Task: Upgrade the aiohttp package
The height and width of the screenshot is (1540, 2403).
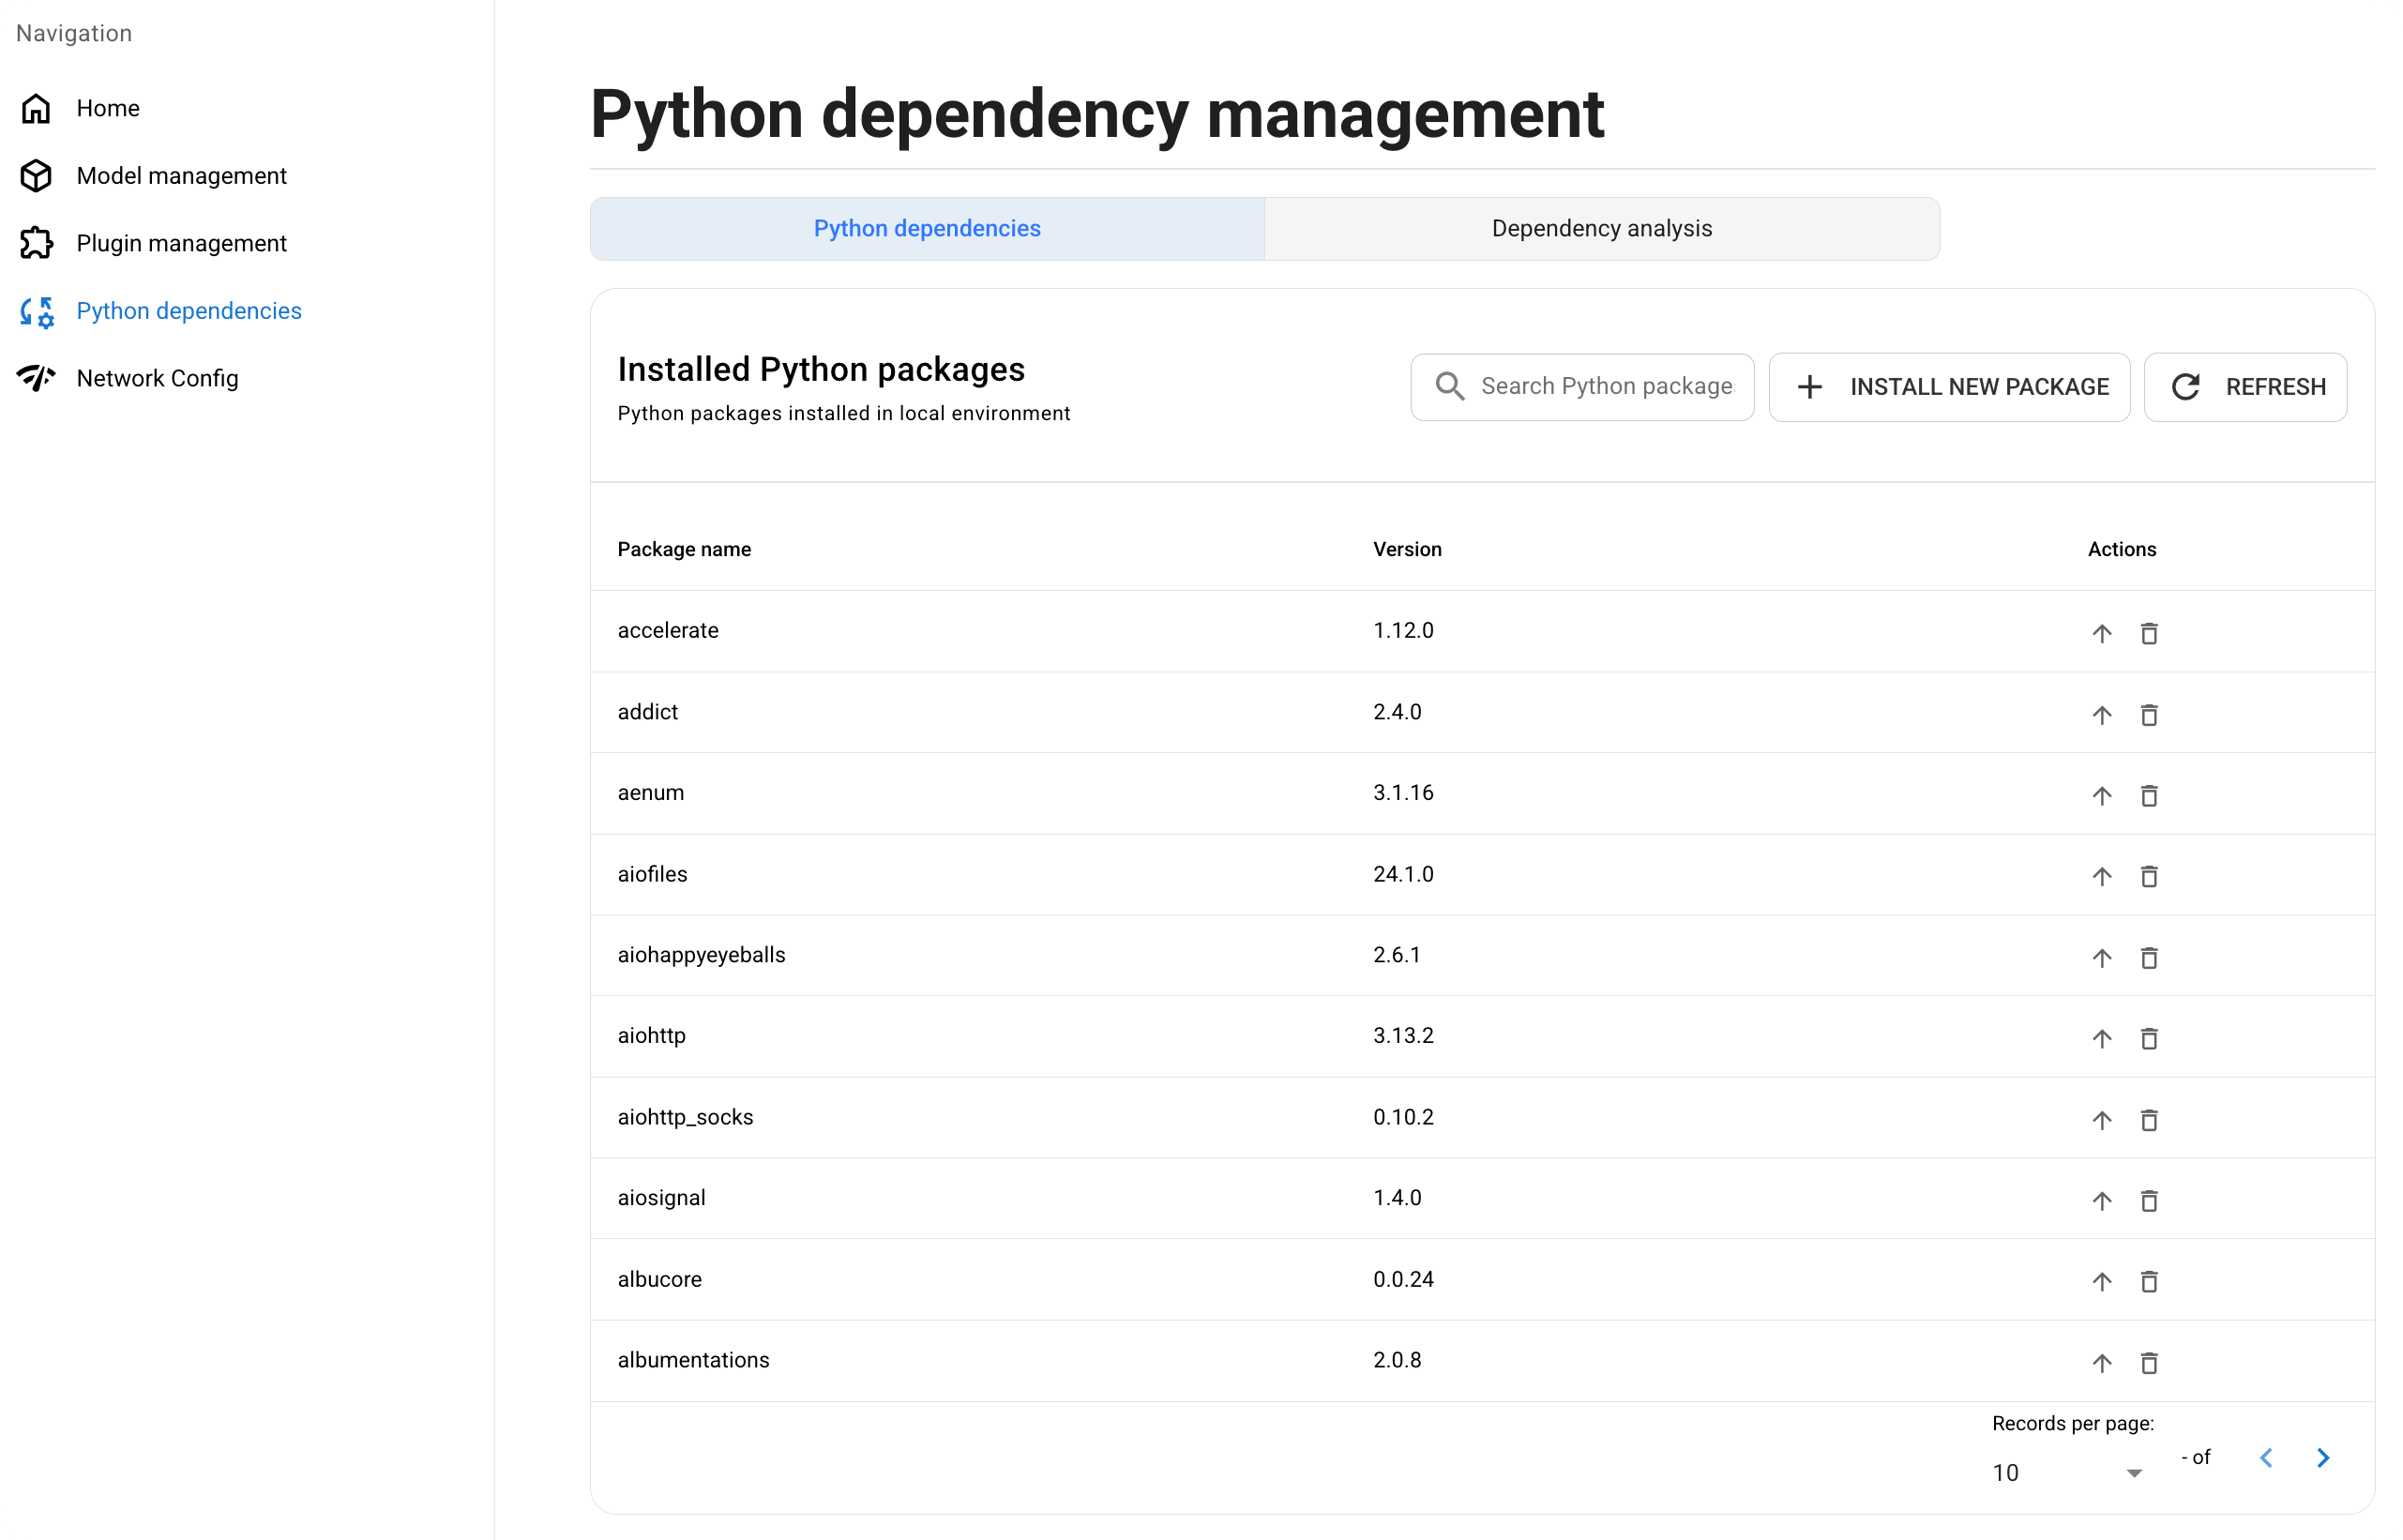Action: click(2102, 1039)
